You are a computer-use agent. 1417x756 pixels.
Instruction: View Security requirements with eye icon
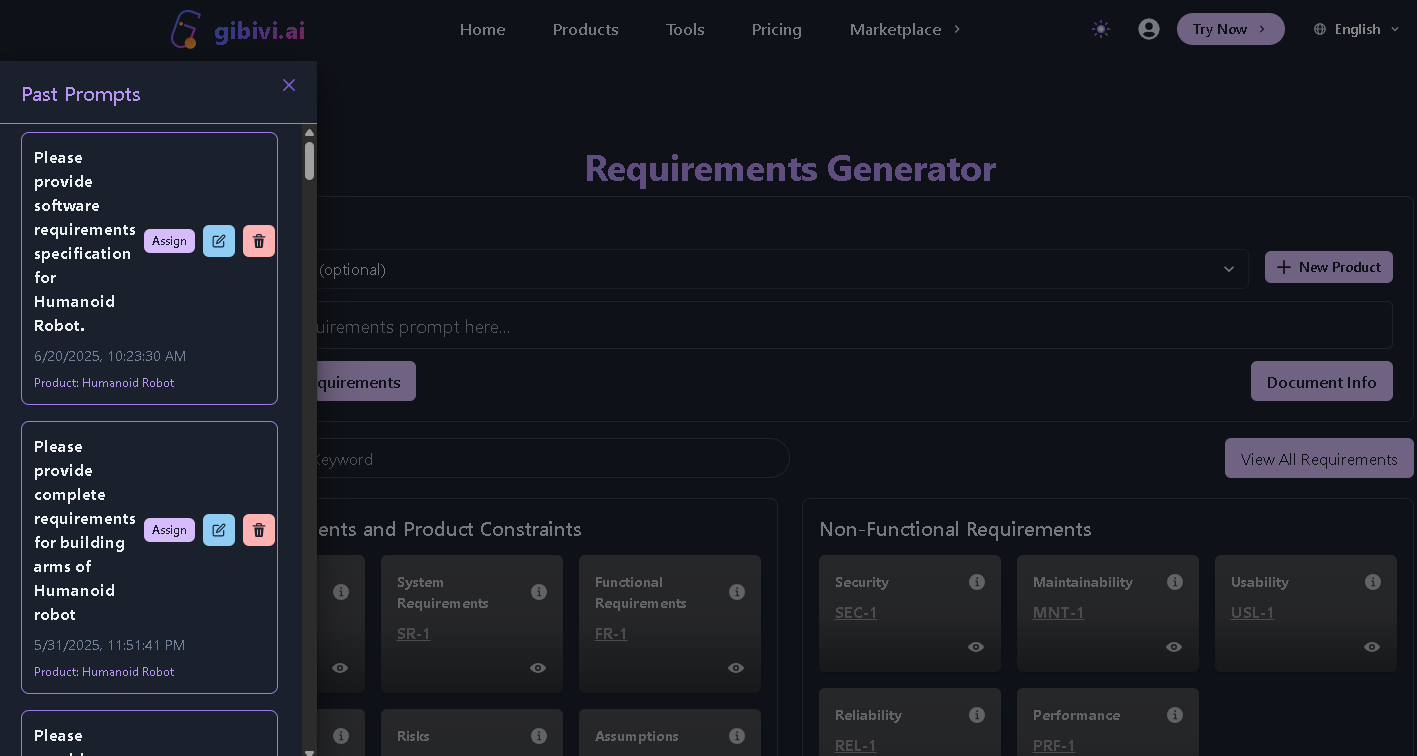(x=976, y=647)
